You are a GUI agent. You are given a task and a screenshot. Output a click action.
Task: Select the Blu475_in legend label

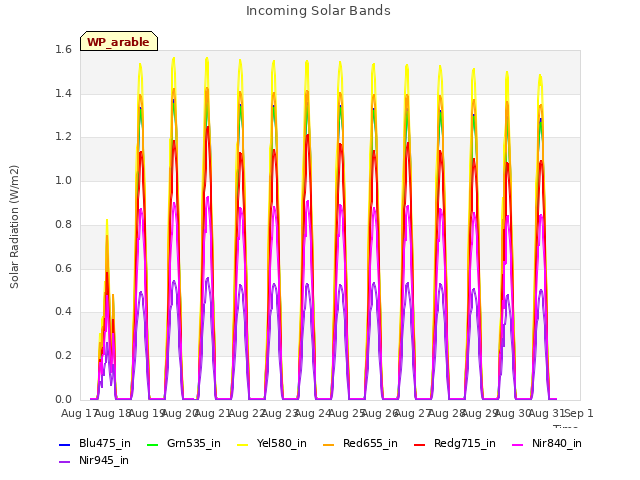(x=105, y=444)
